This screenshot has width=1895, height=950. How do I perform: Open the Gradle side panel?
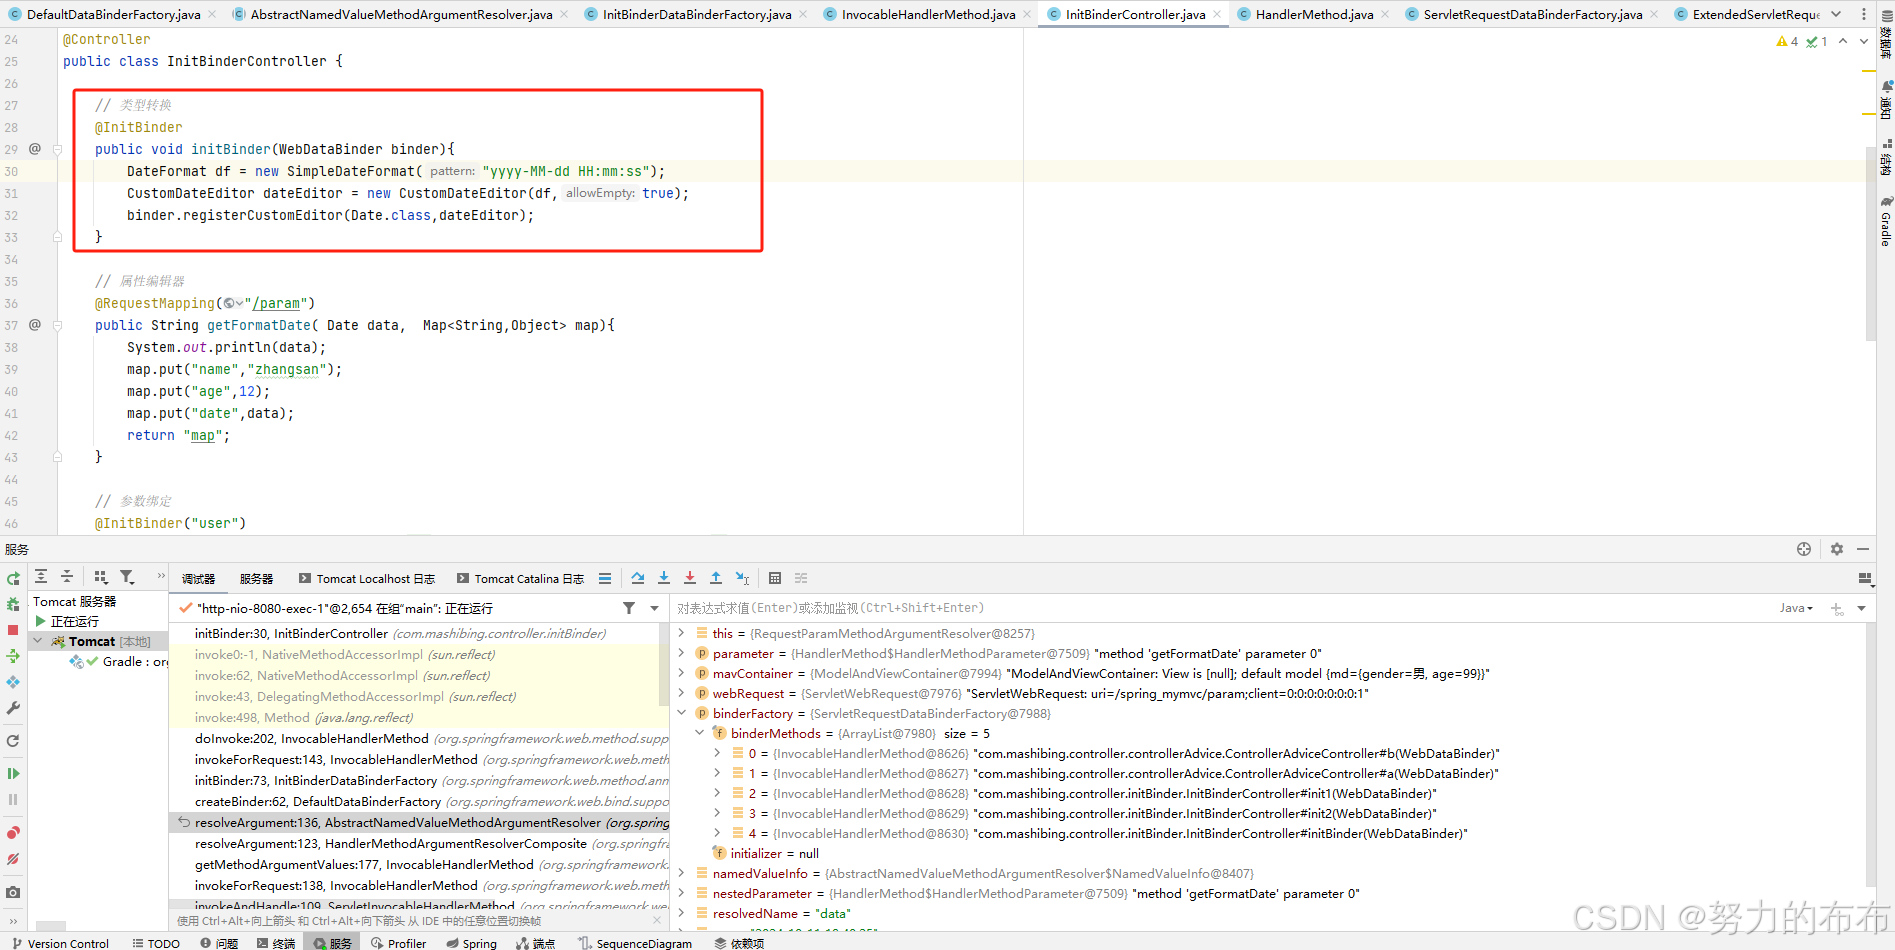click(x=1886, y=220)
